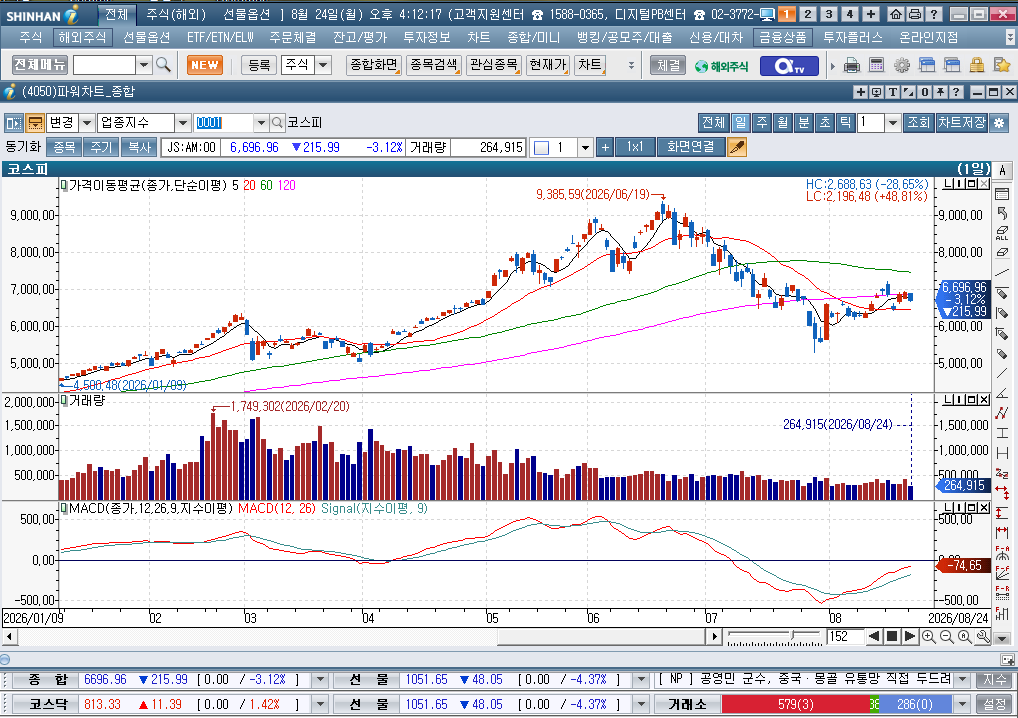1018x718 pixels.
Task: Select the 주 weekly period toggle
Action: click(762, 123)
